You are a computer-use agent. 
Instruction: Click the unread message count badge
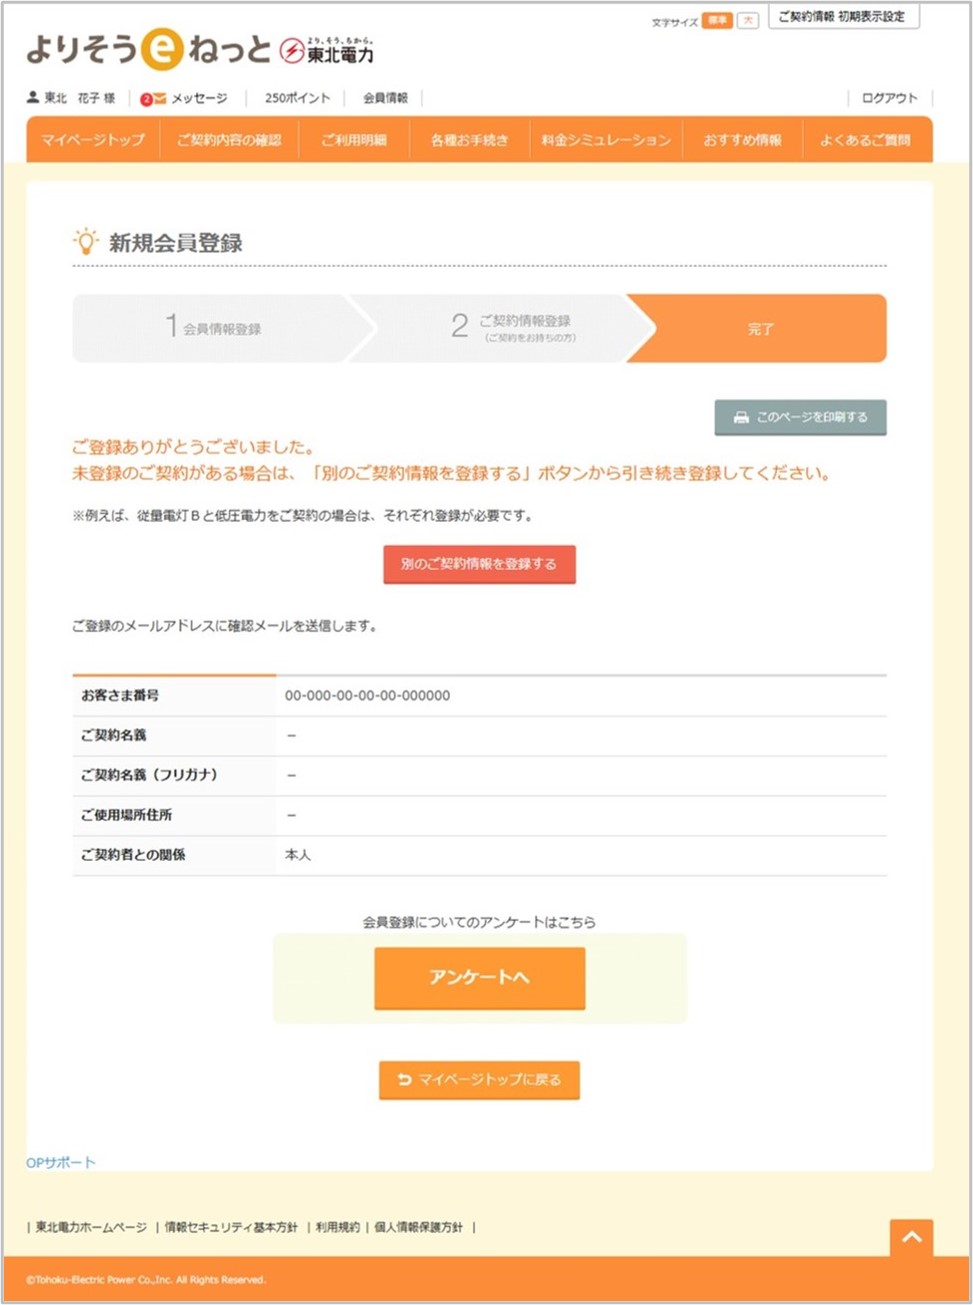click(x=148, y=98)
